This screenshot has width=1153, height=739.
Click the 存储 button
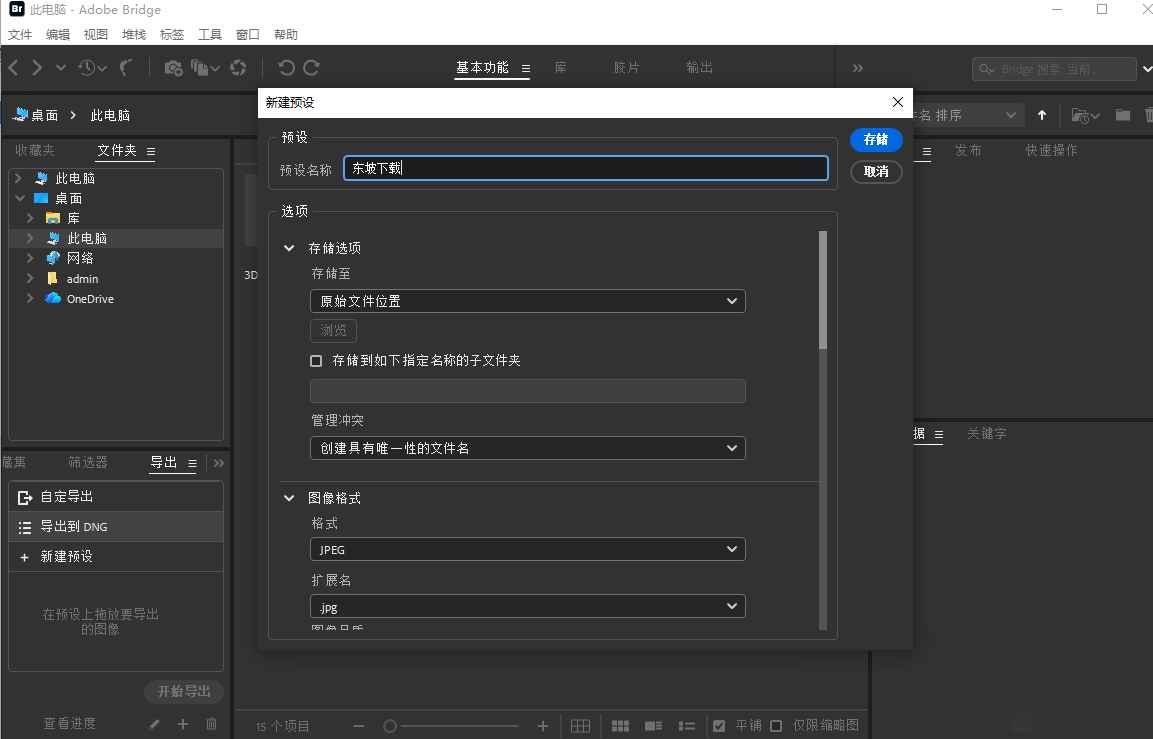click(876, 140)
